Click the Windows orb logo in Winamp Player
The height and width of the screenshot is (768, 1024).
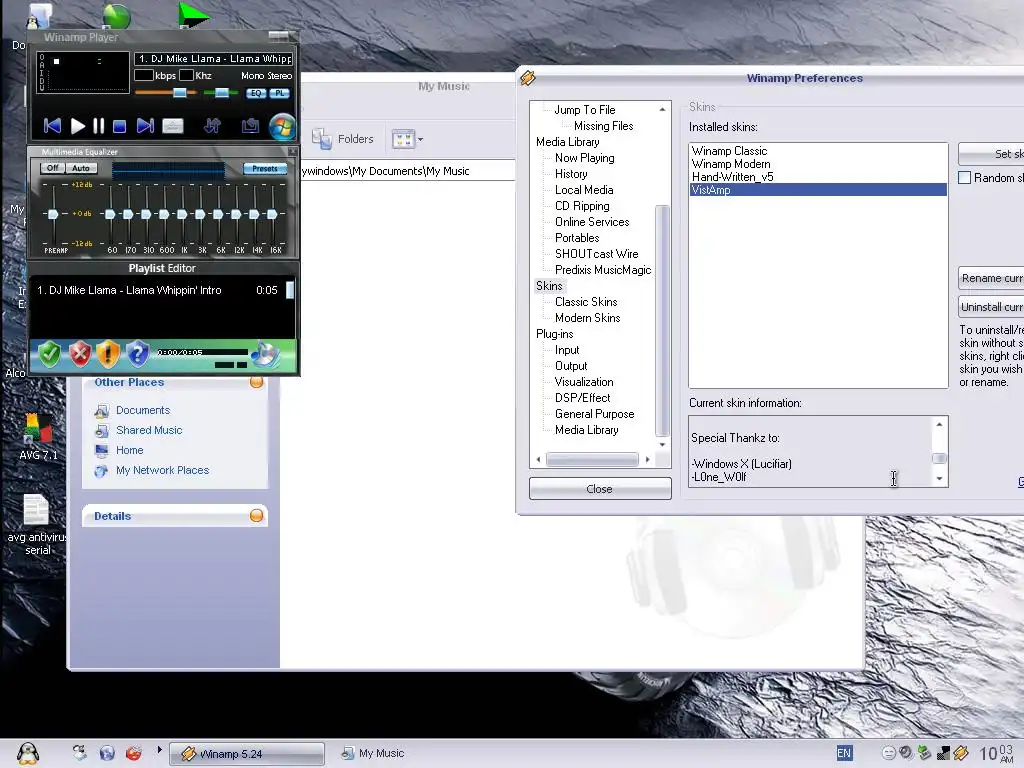click(x=283, y=127)
